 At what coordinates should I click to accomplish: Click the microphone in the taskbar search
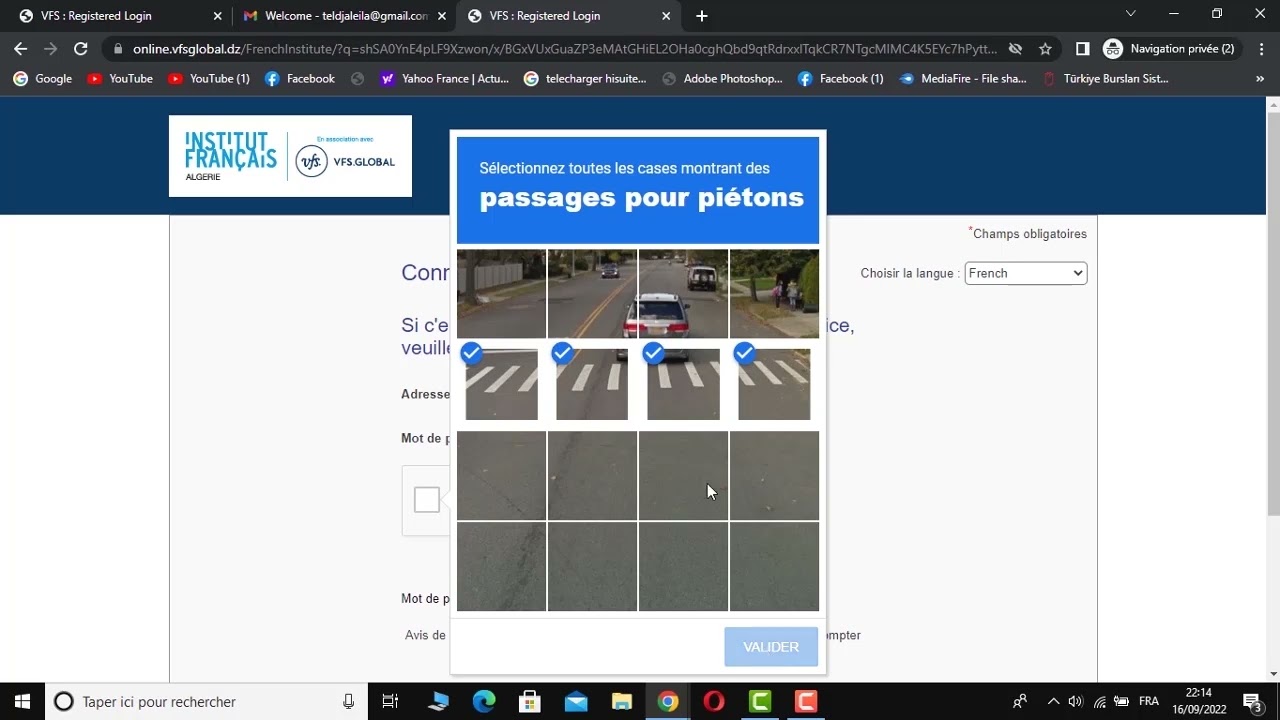pos(348,702)
